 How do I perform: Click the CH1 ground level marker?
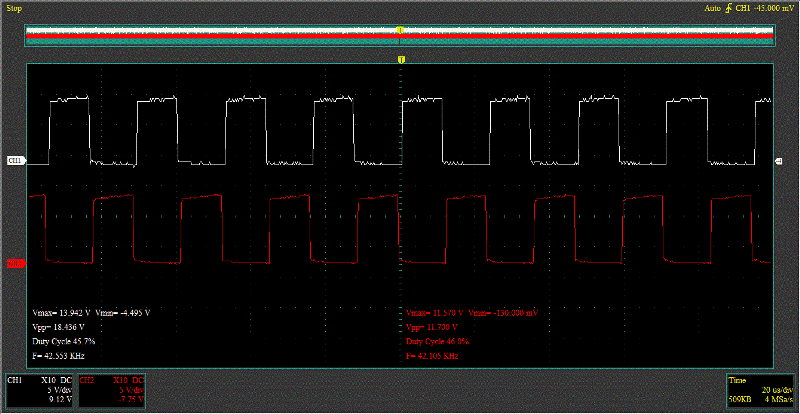point(15,160)
